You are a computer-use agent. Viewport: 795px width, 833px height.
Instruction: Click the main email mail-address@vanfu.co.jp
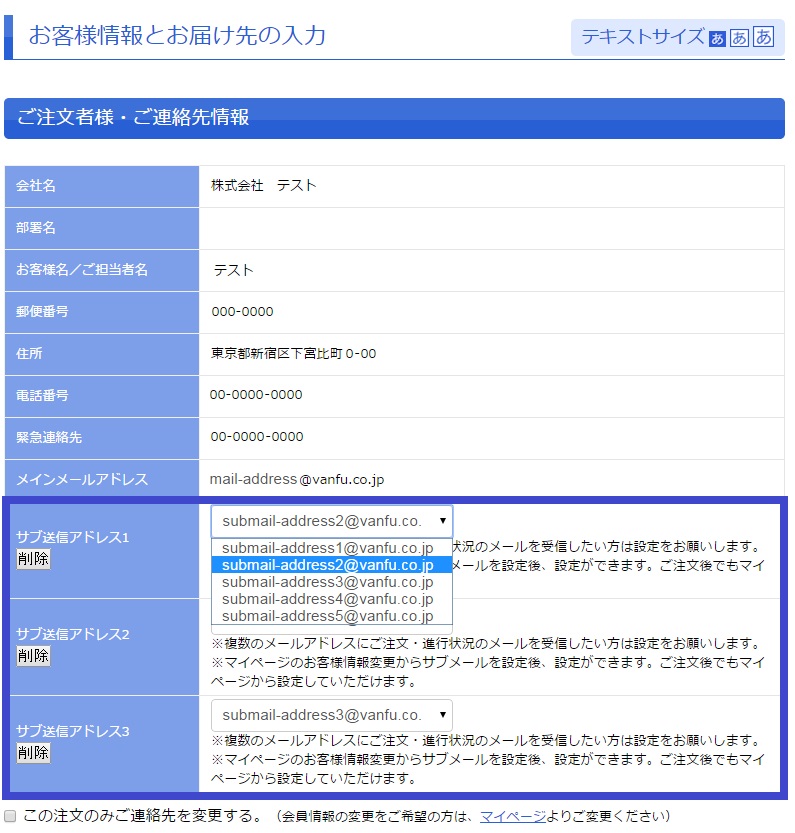(297, 479)
